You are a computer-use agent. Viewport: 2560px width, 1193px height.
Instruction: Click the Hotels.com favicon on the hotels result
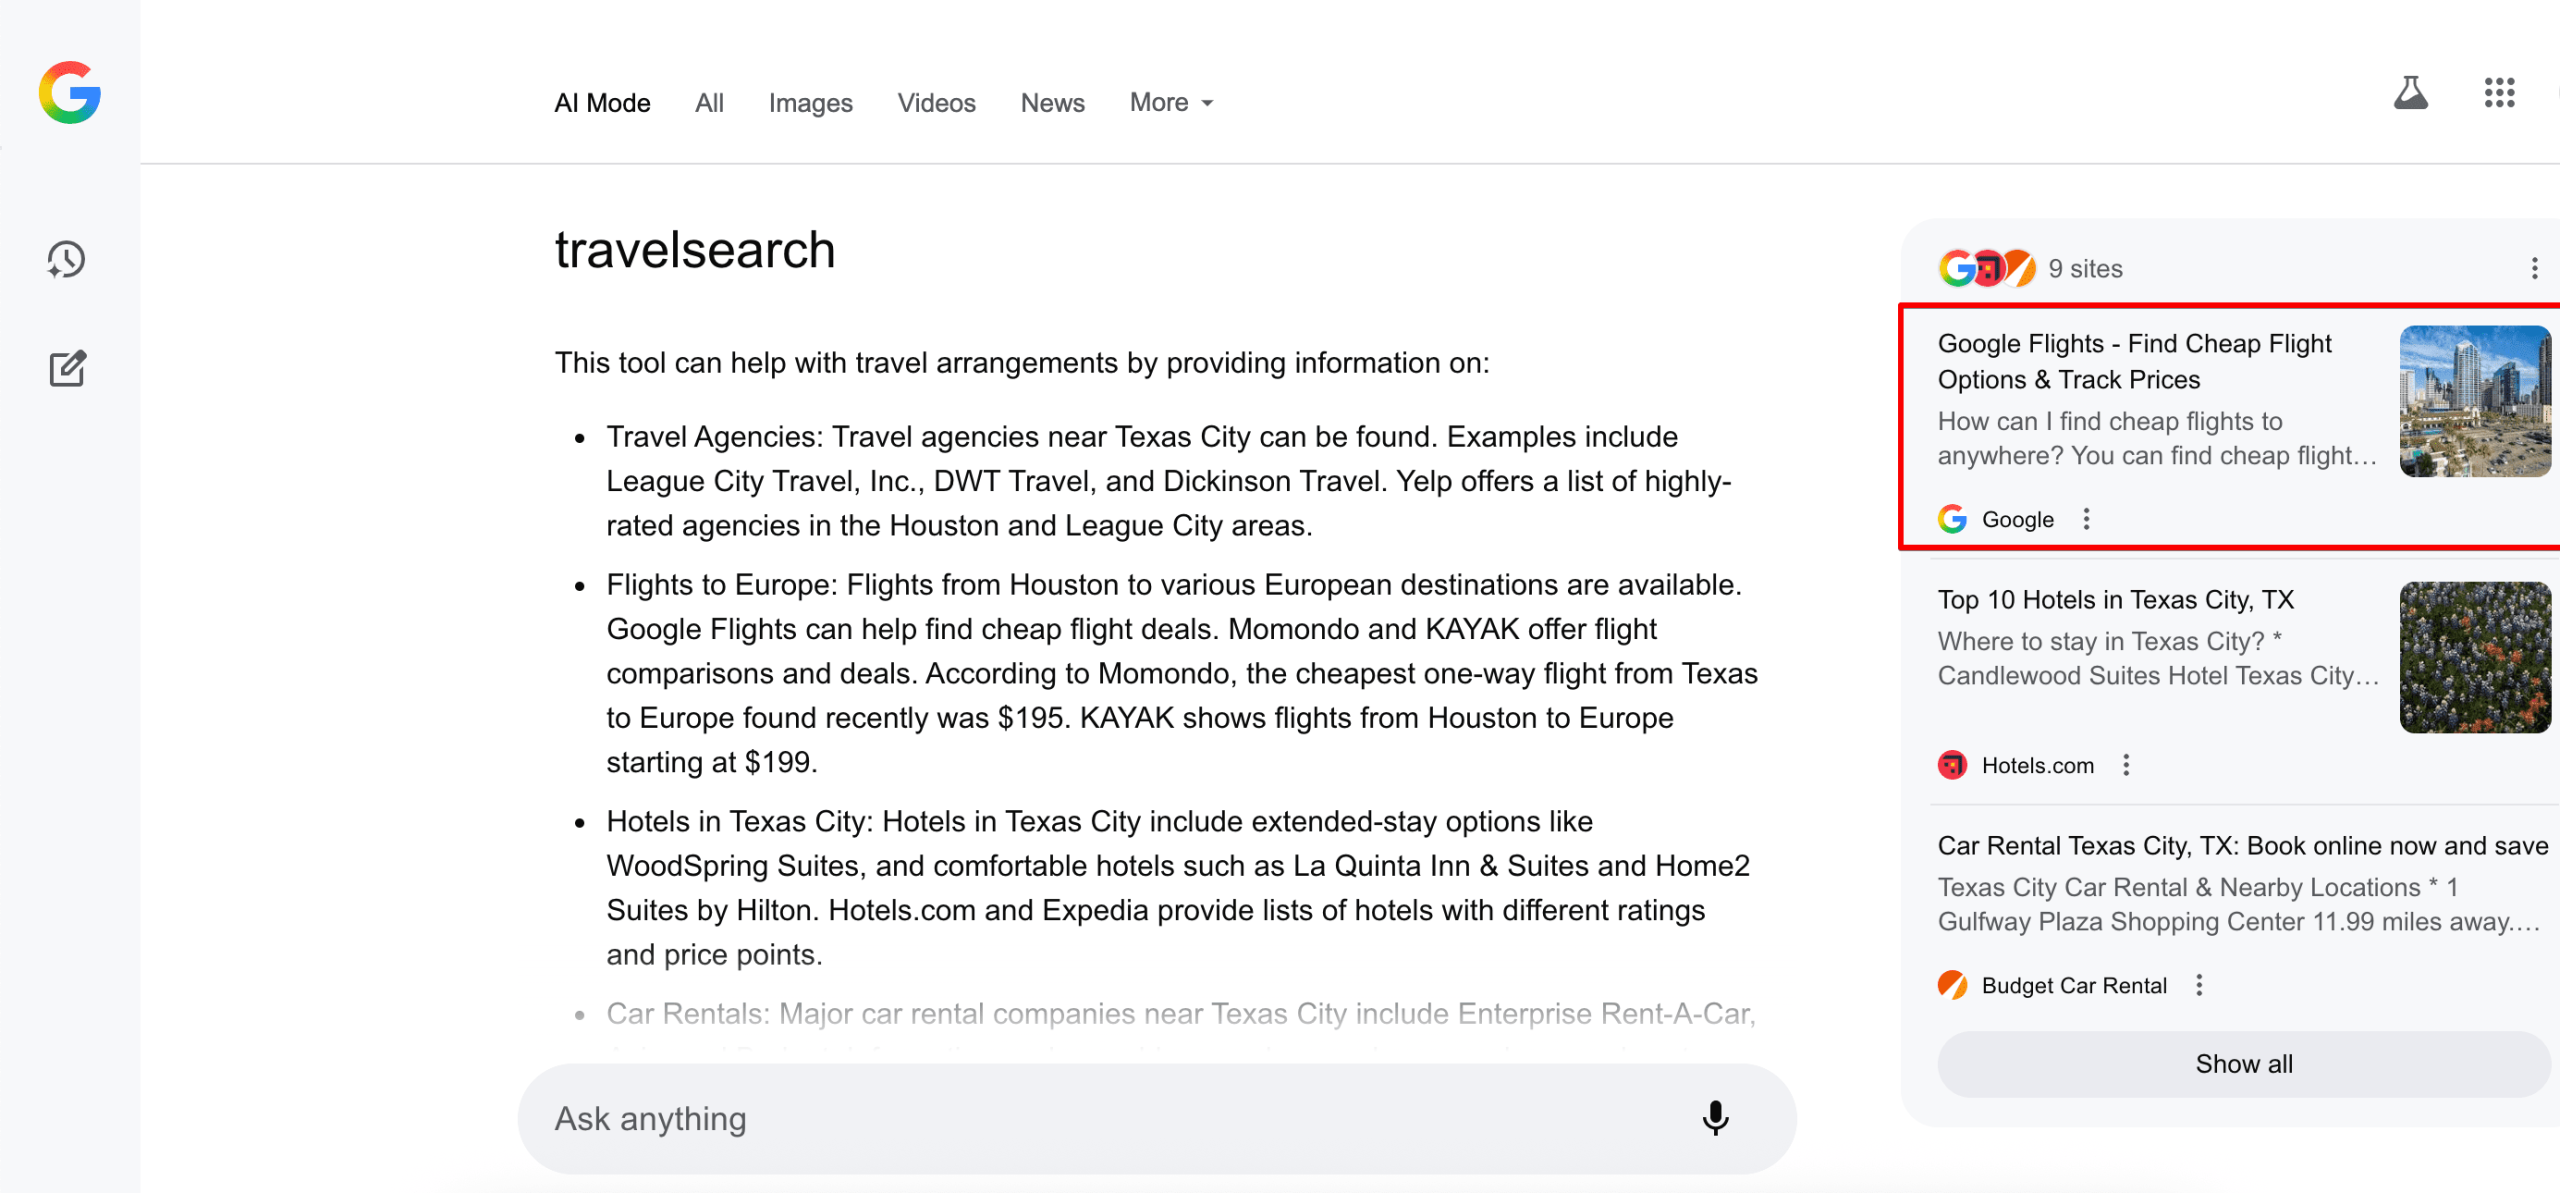click(1951, 765)
